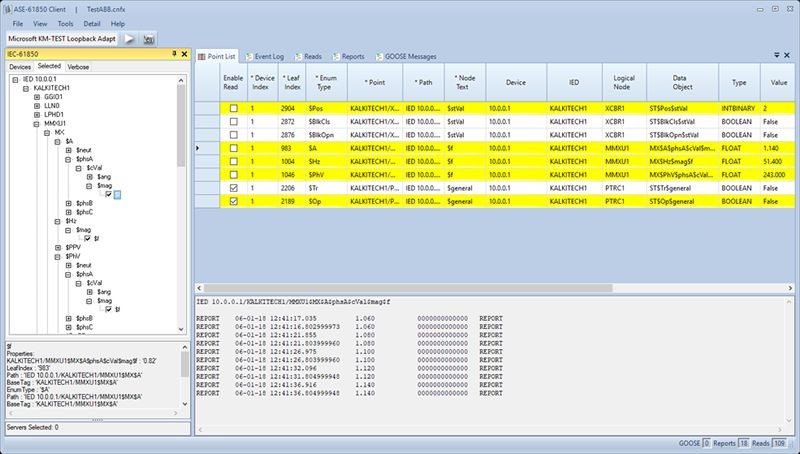Collapse the KALKITECH1 tree node

click(25, 89)
